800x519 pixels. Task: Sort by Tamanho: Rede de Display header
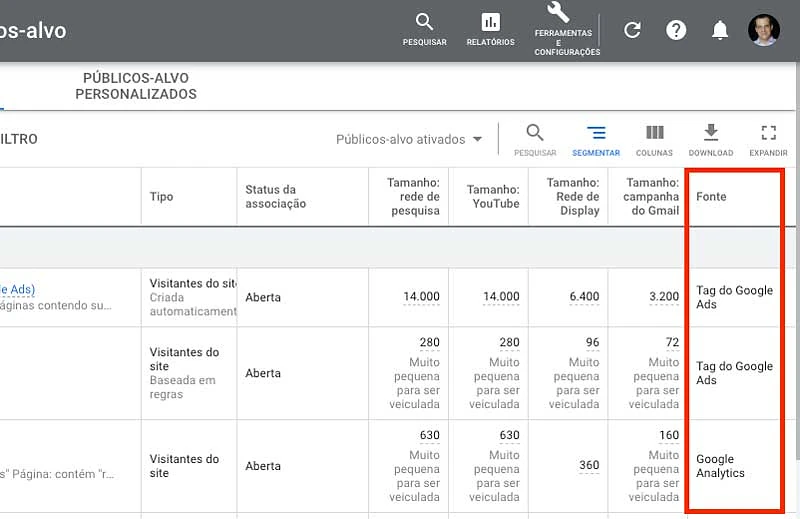tap(573, 196)
